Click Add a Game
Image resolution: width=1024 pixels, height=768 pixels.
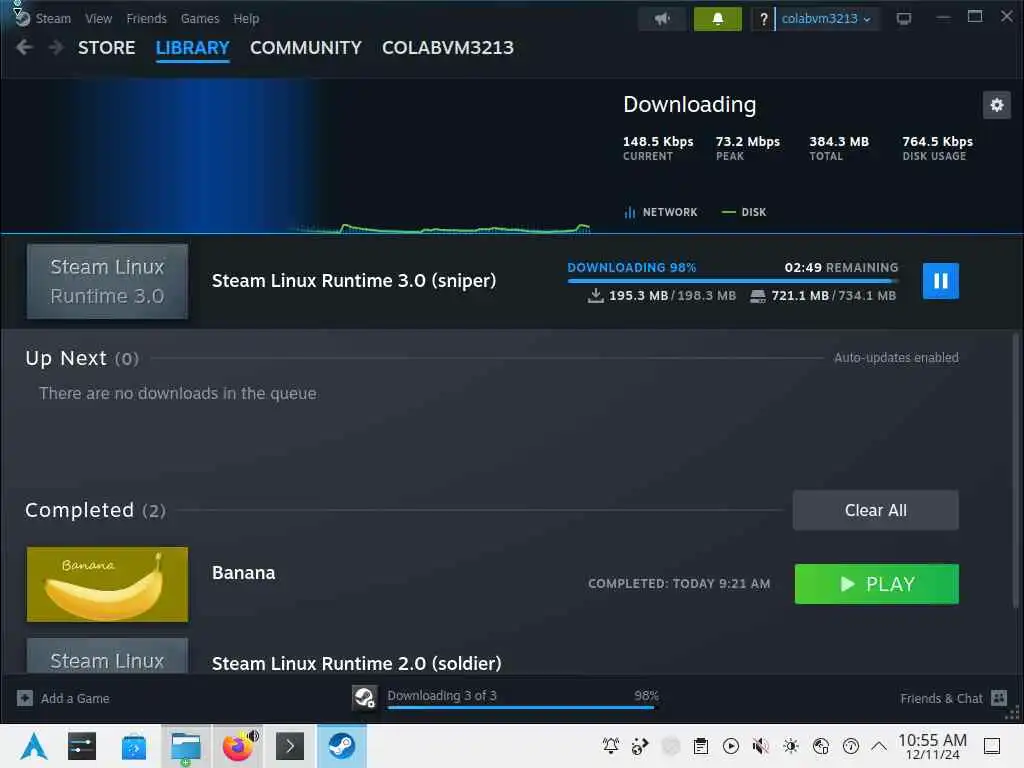(x=63, y=698)
